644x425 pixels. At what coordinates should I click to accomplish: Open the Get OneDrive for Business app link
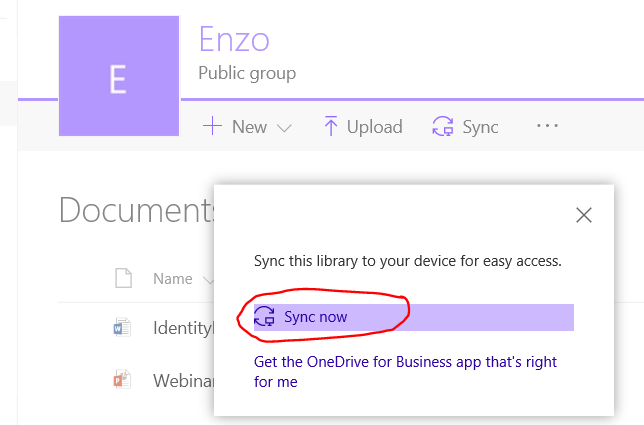click(405, 371)
